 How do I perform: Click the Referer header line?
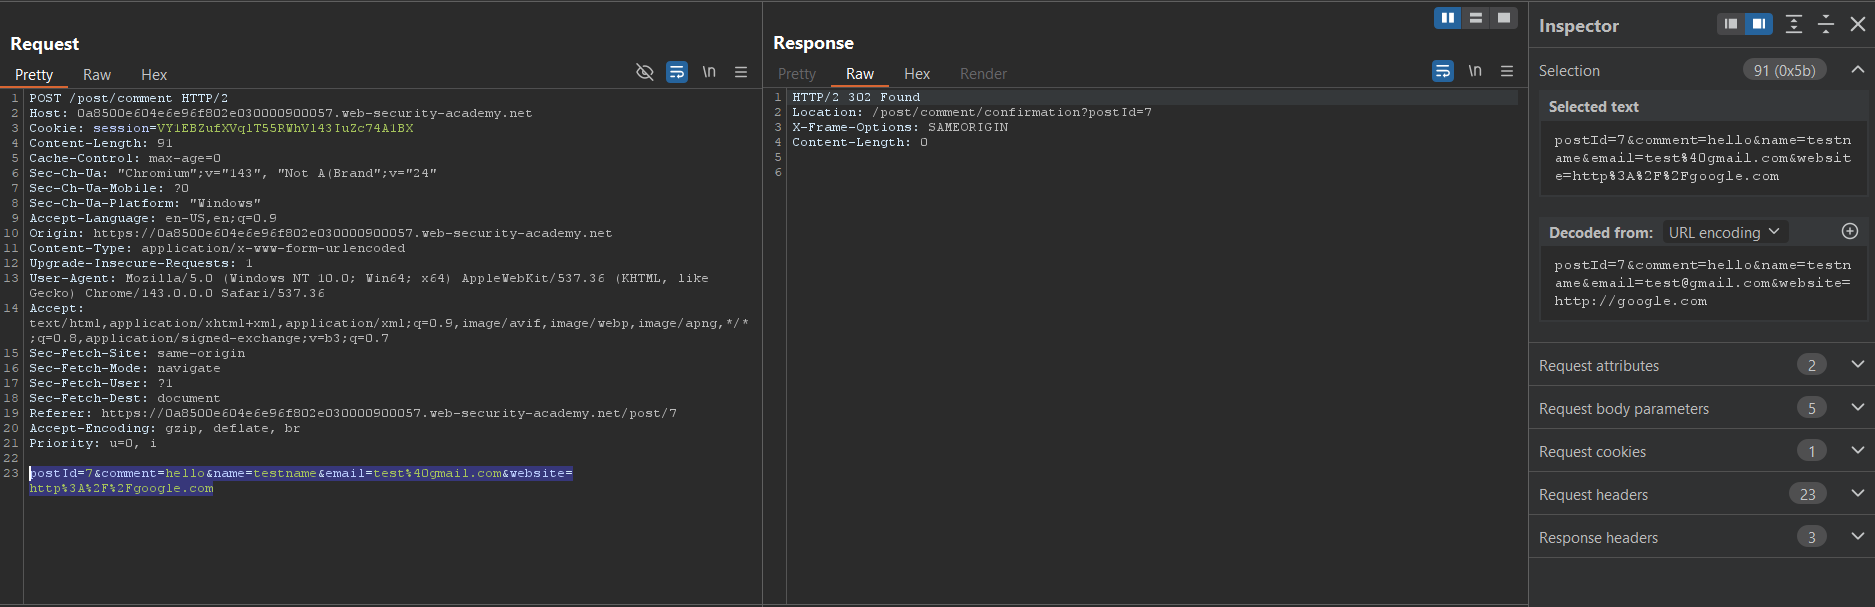point(353,413)
